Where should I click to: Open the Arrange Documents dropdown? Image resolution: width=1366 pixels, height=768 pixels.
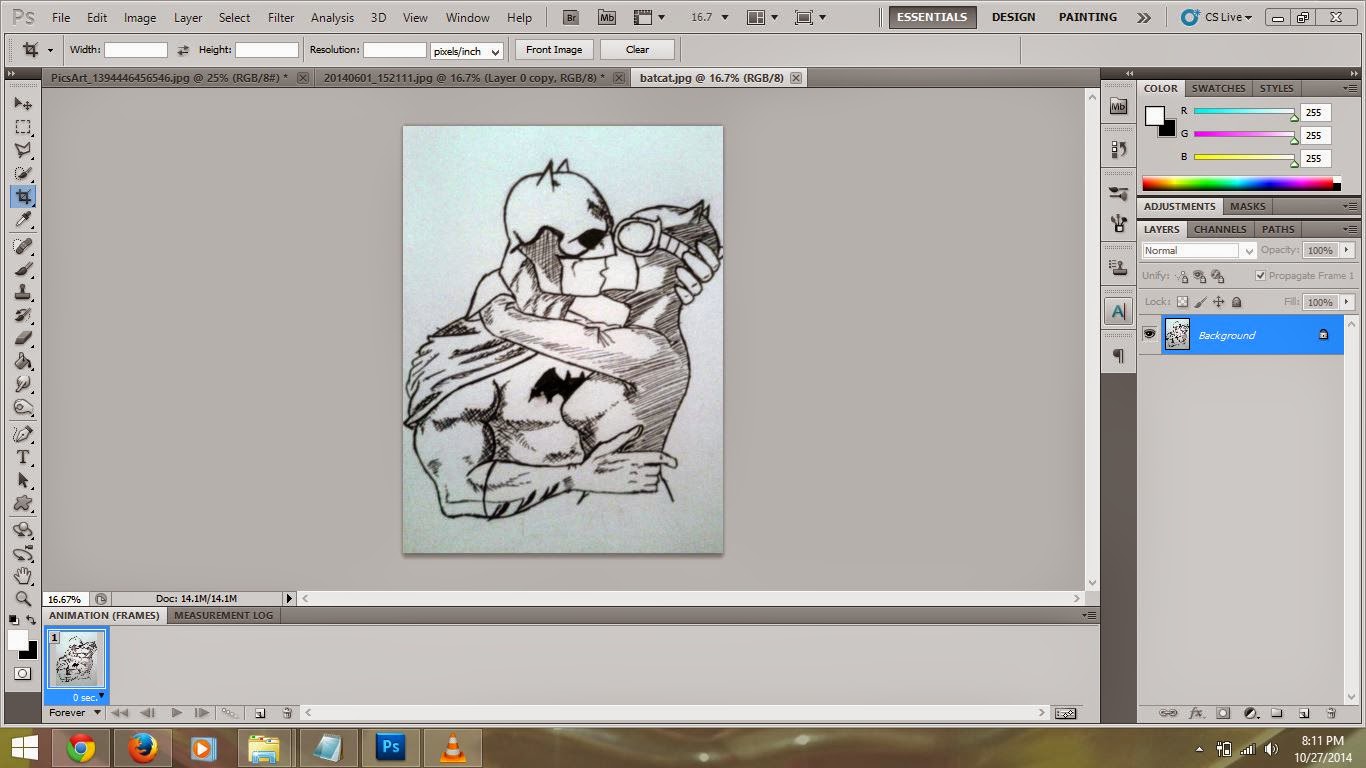763,17
